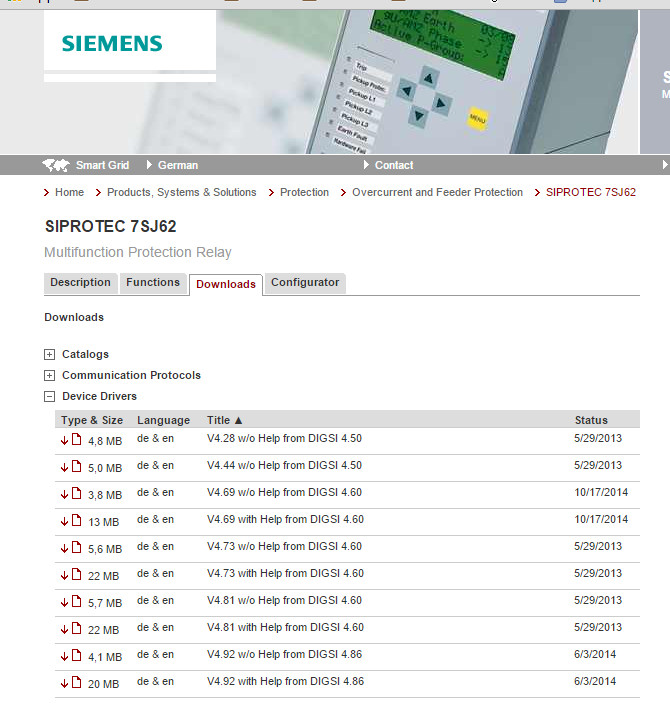Open V4.73 with Help from DIGSI 4.60
This screenshot has height=714, width=670.
pos(285,573)
